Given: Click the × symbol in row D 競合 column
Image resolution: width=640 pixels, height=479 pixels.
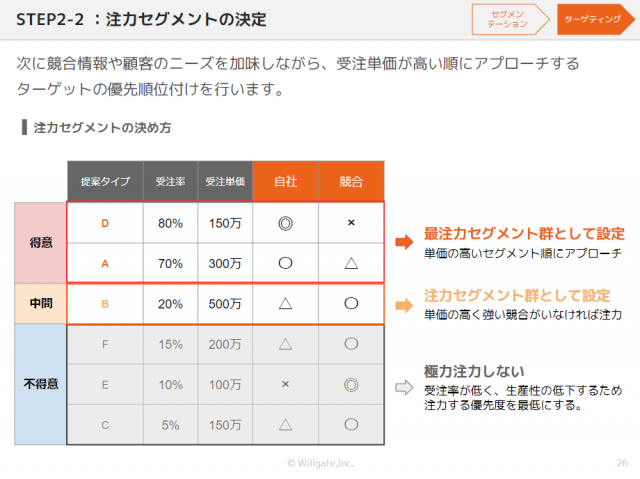Looking at the screenshot, I should pos(351,223).
